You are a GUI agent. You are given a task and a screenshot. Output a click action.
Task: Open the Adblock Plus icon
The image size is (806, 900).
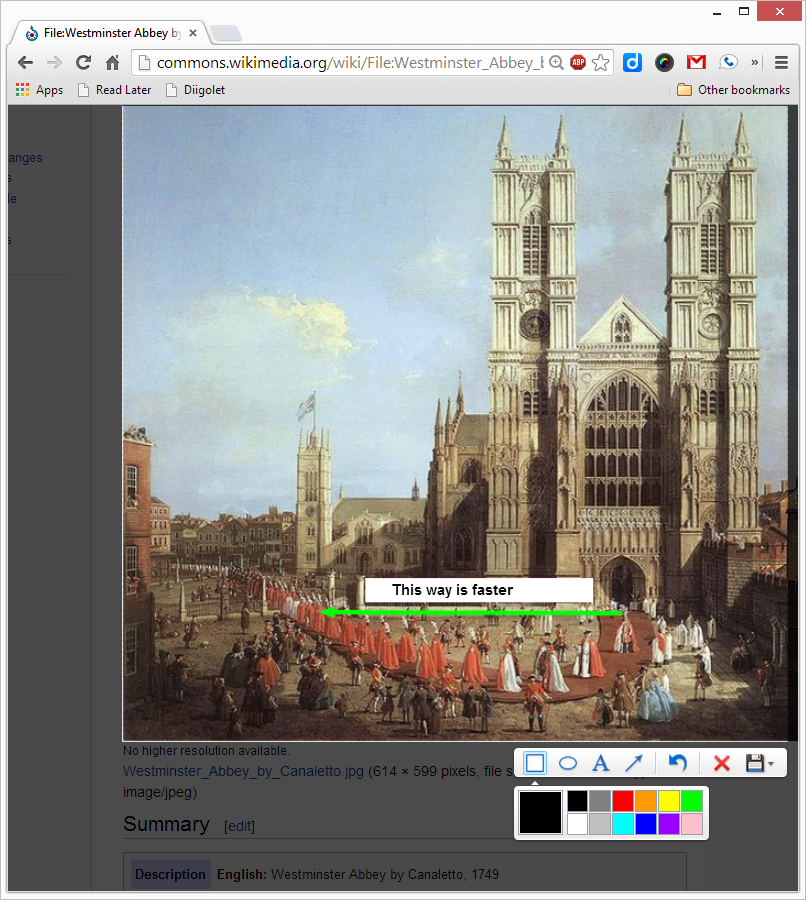(578, 62)
